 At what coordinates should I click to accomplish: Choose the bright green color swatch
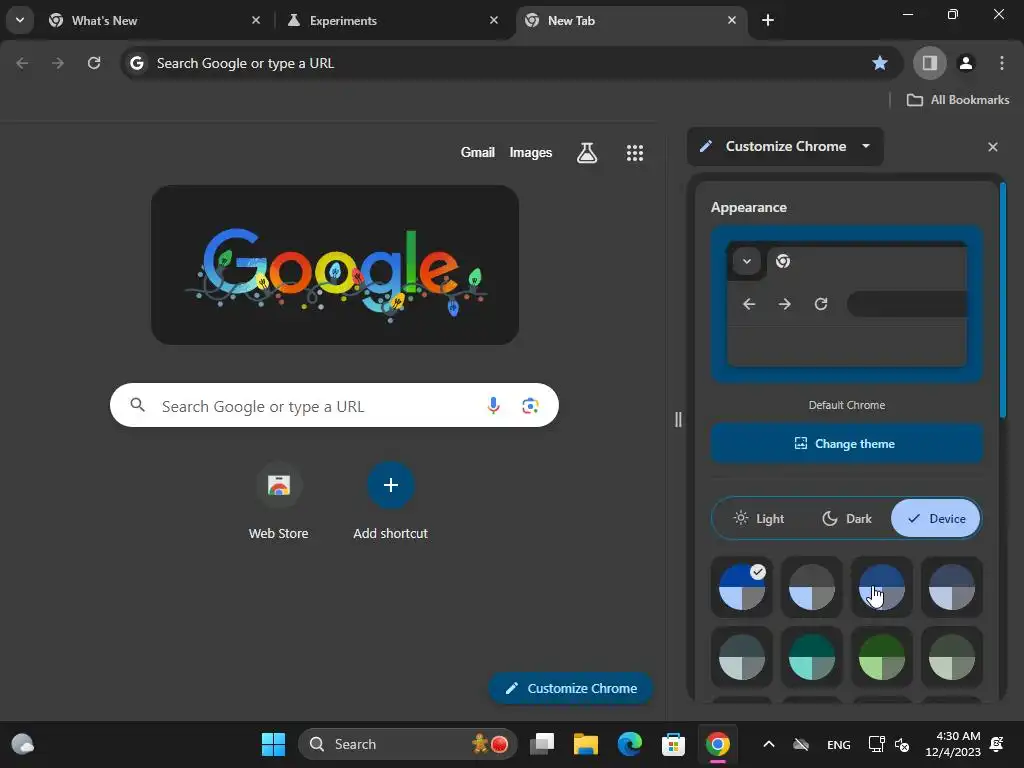pos(882,657)
